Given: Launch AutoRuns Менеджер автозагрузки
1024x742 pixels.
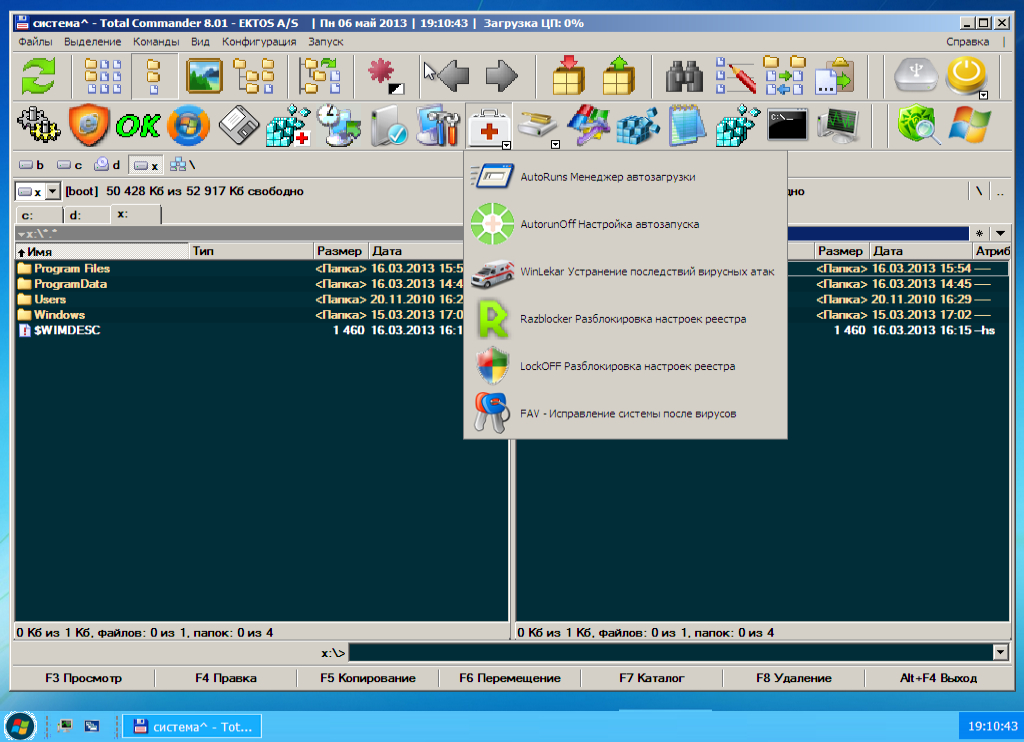Looking at the screenshot, I should click(625, 176).
